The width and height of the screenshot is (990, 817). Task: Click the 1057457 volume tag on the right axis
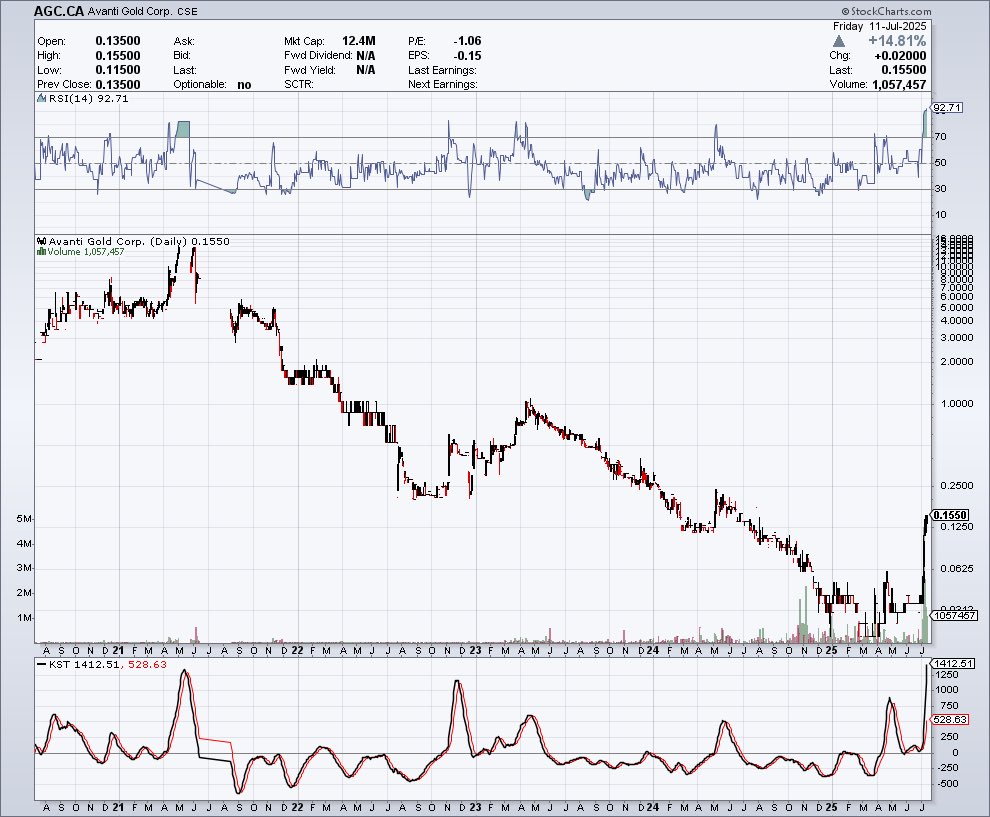(955, 615)
